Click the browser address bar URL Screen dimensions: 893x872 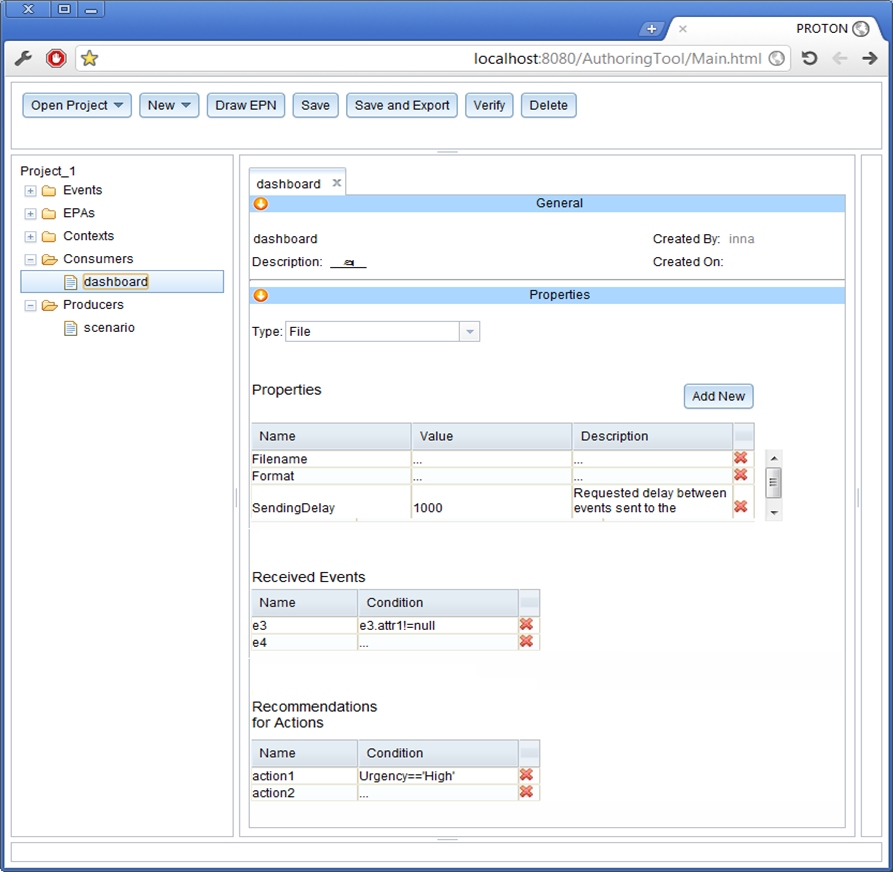coord(617,58)
